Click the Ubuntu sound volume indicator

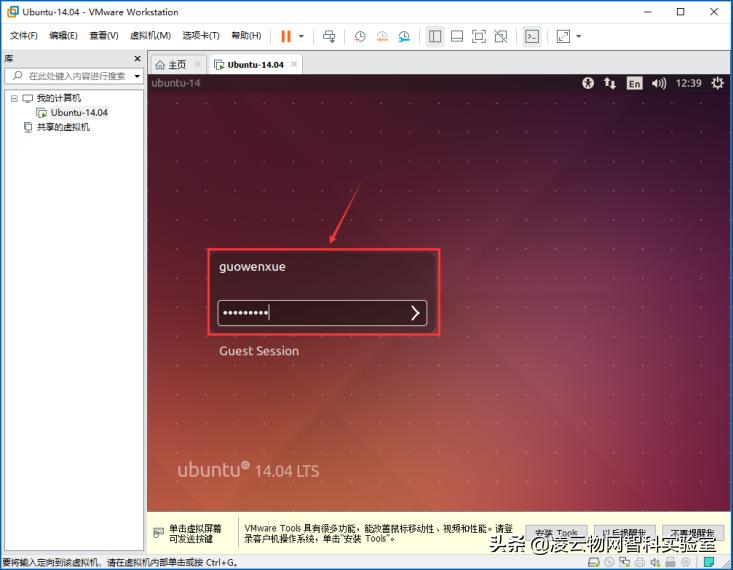659,83
